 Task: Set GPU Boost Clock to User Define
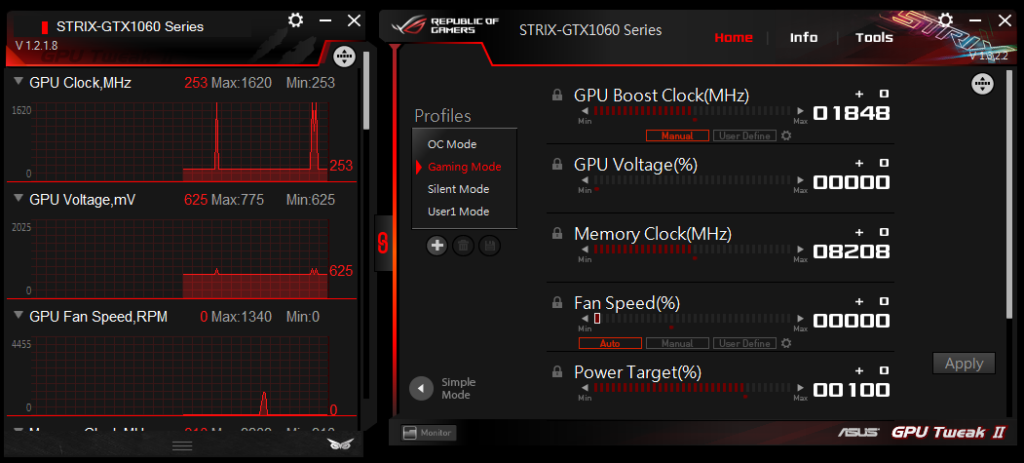(x=744, y=136)
